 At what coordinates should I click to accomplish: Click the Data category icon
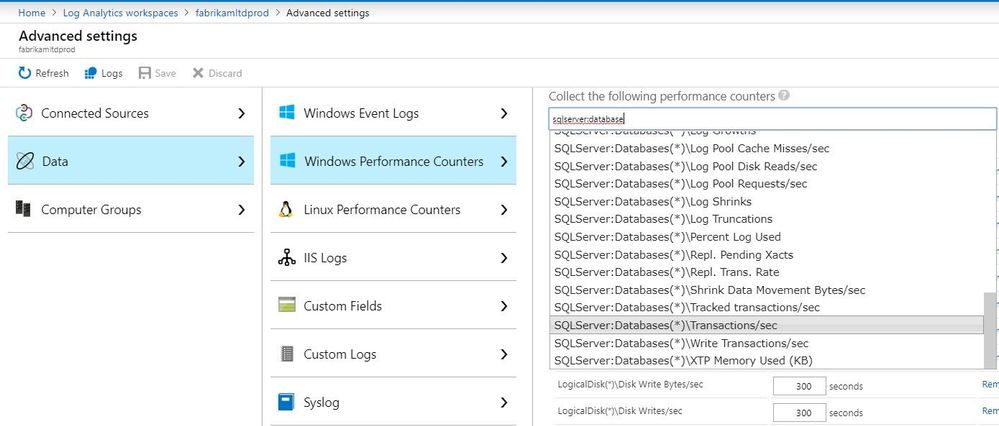pyautogui.click(x=24, y=161)
